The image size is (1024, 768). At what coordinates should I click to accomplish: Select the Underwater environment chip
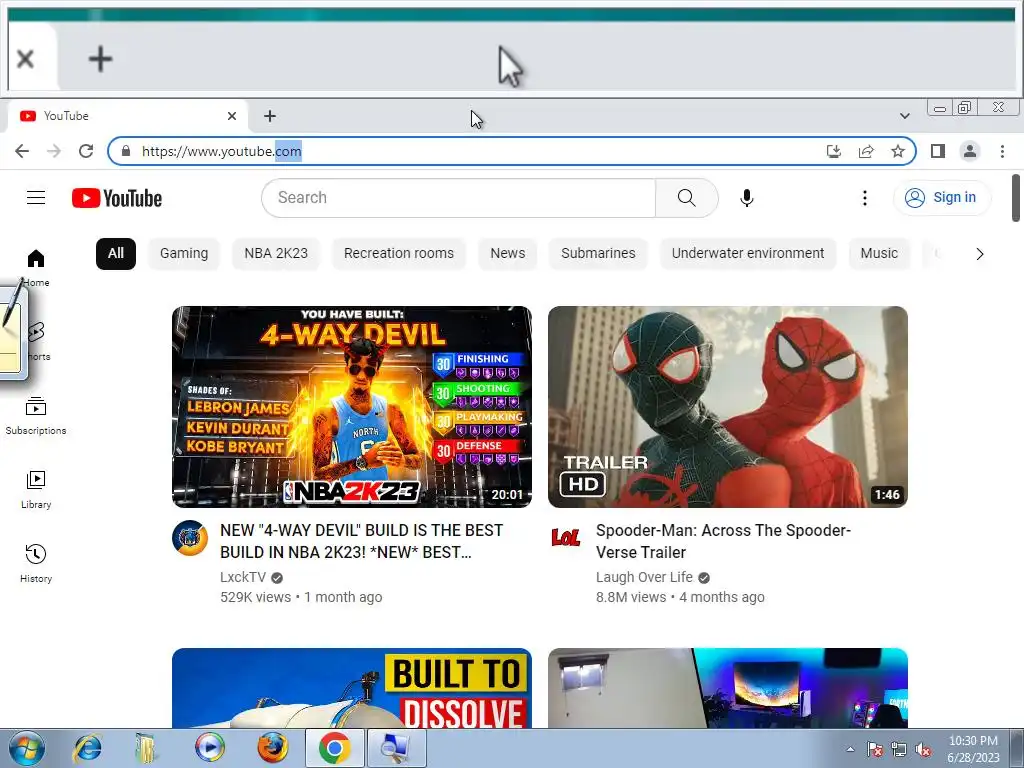(x=748, y=253)
